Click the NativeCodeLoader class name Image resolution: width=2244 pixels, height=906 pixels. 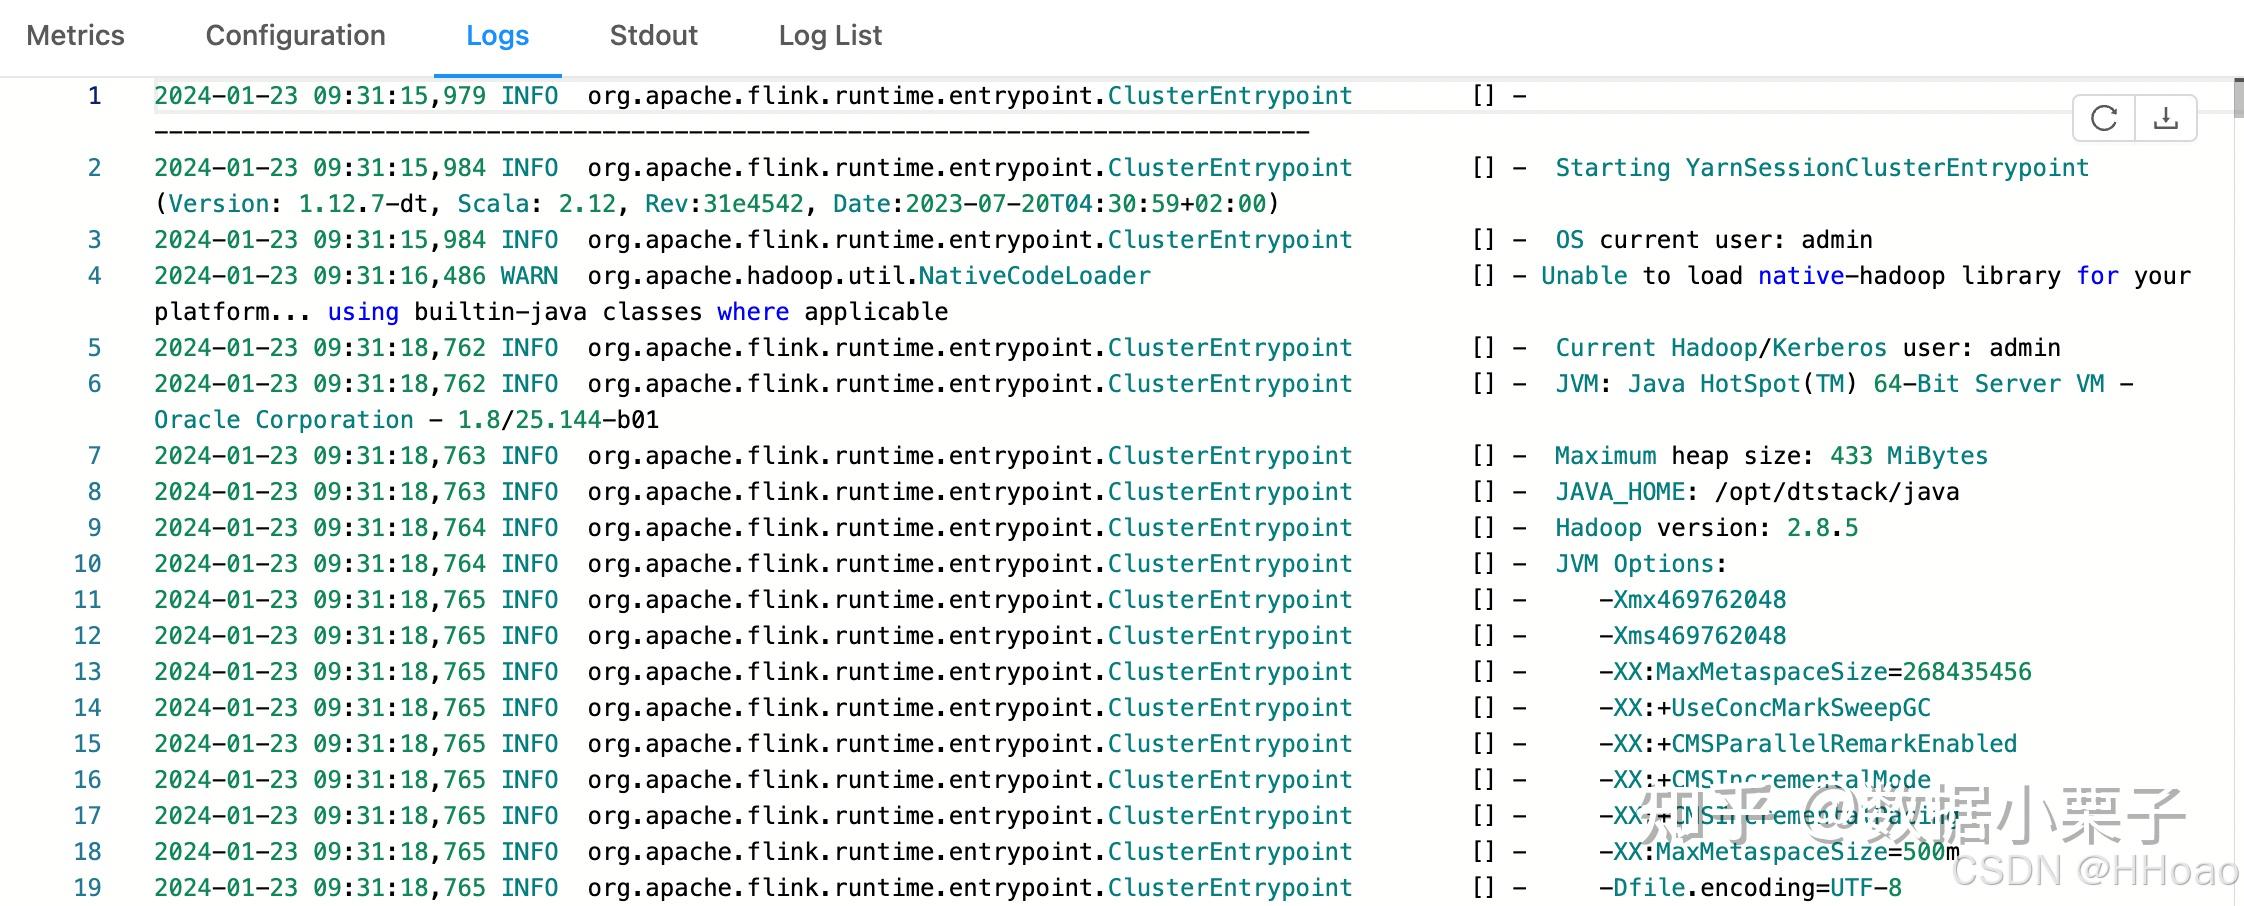1034,276
